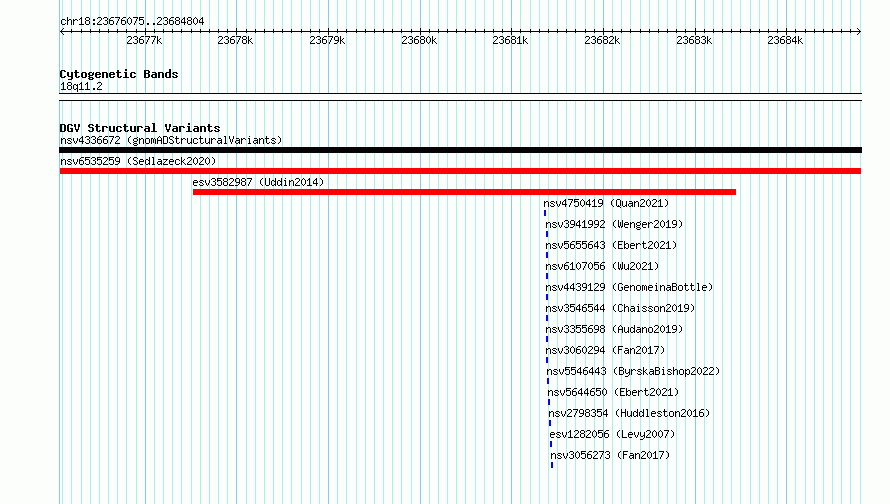
Task: Click the left arrowhead of coordinate ruler
Action: [62, 31]
